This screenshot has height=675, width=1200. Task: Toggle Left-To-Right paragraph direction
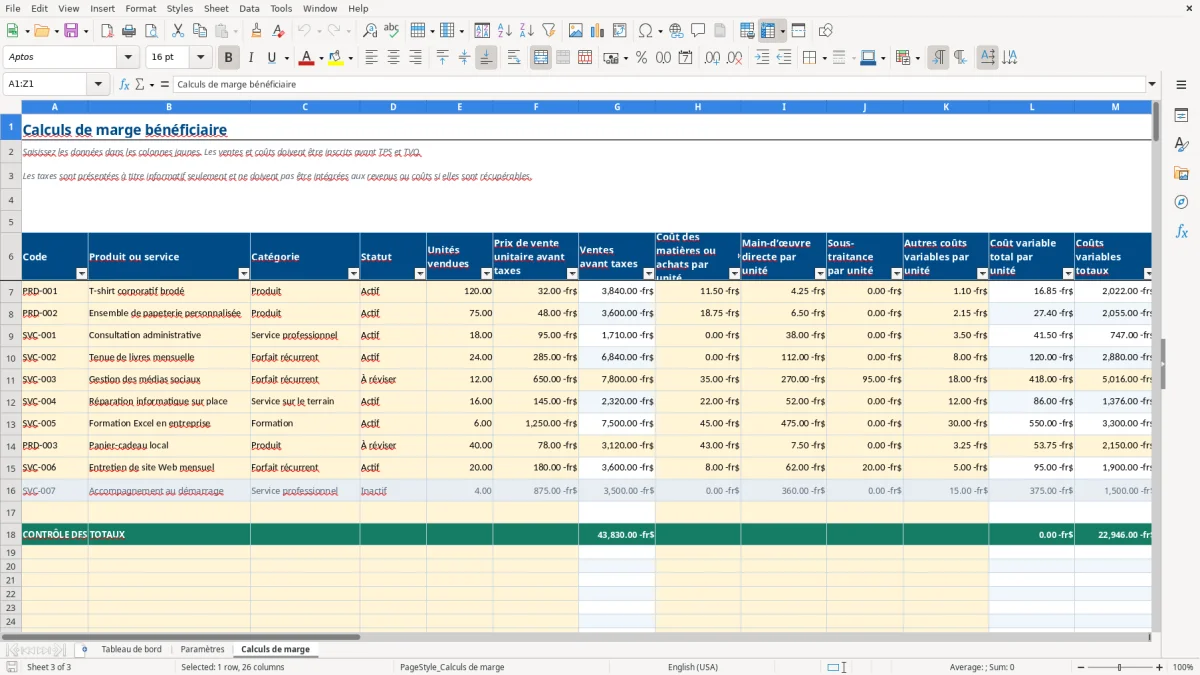[x=938, y=58]
